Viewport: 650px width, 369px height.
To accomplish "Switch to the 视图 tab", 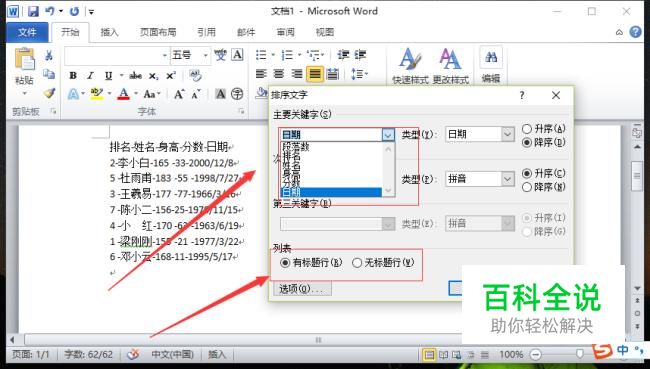I will (x=325, y=32).
